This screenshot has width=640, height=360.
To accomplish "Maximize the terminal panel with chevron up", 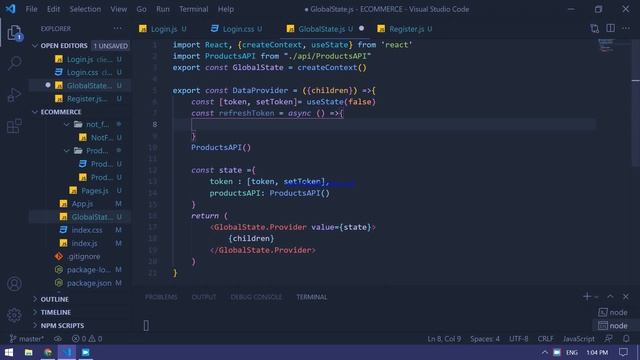I will pos(610,297).
